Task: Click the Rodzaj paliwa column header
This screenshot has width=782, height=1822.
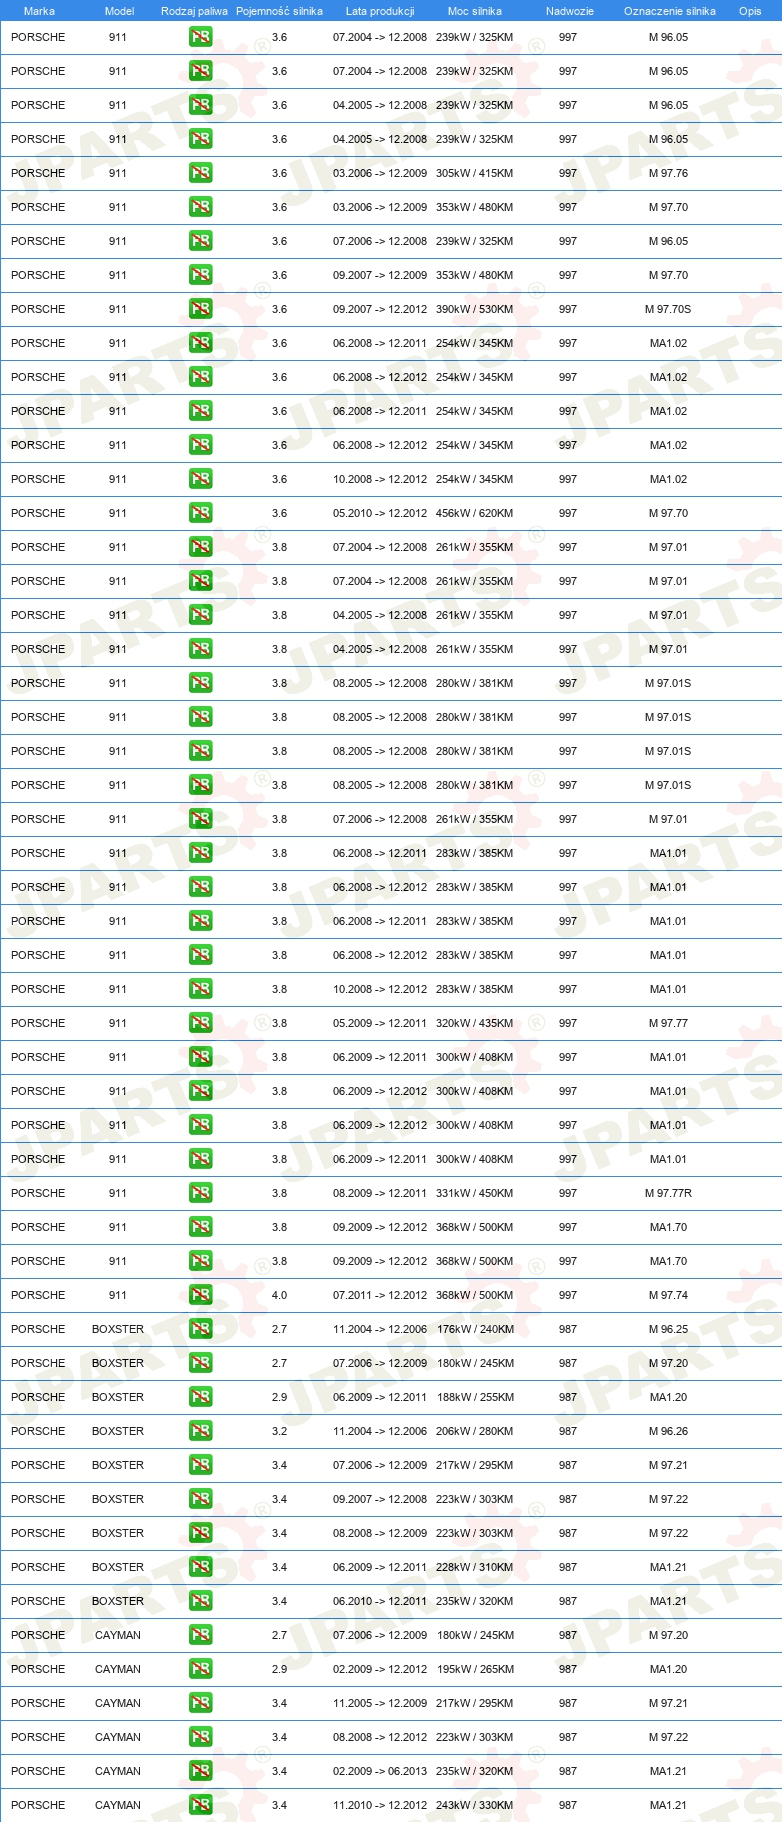Action: click(194, 11)
